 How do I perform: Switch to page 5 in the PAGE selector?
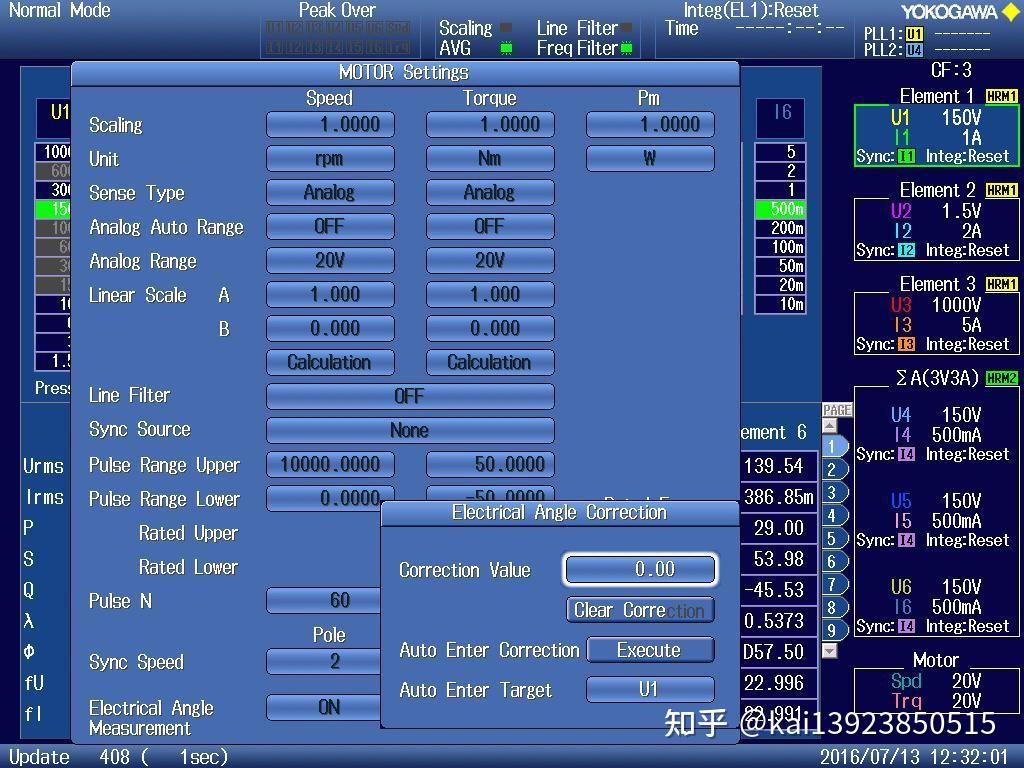(834, 538)
